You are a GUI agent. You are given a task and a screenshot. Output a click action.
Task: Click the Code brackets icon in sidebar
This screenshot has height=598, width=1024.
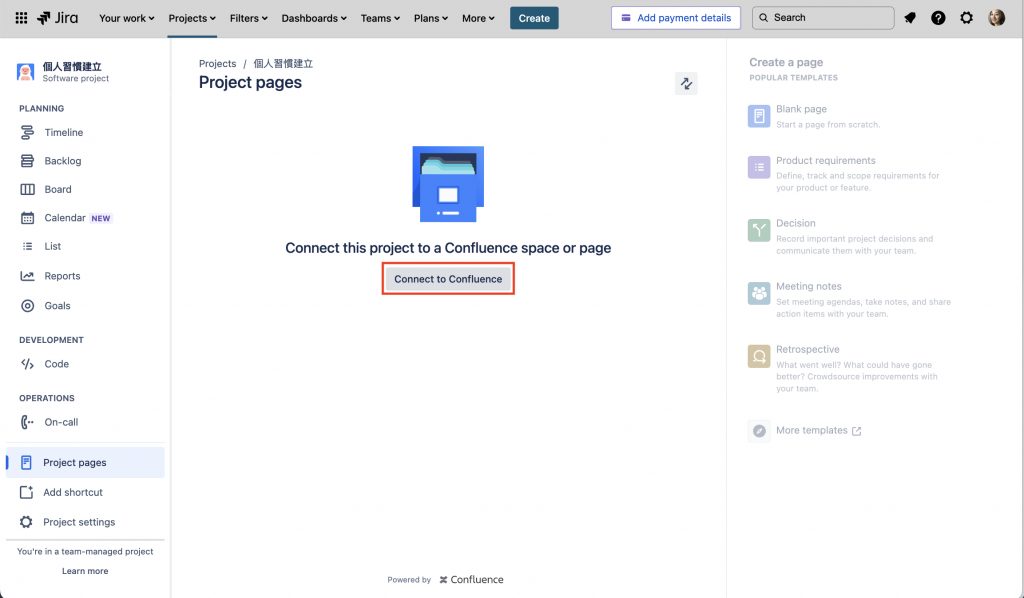tap(27, 364)
